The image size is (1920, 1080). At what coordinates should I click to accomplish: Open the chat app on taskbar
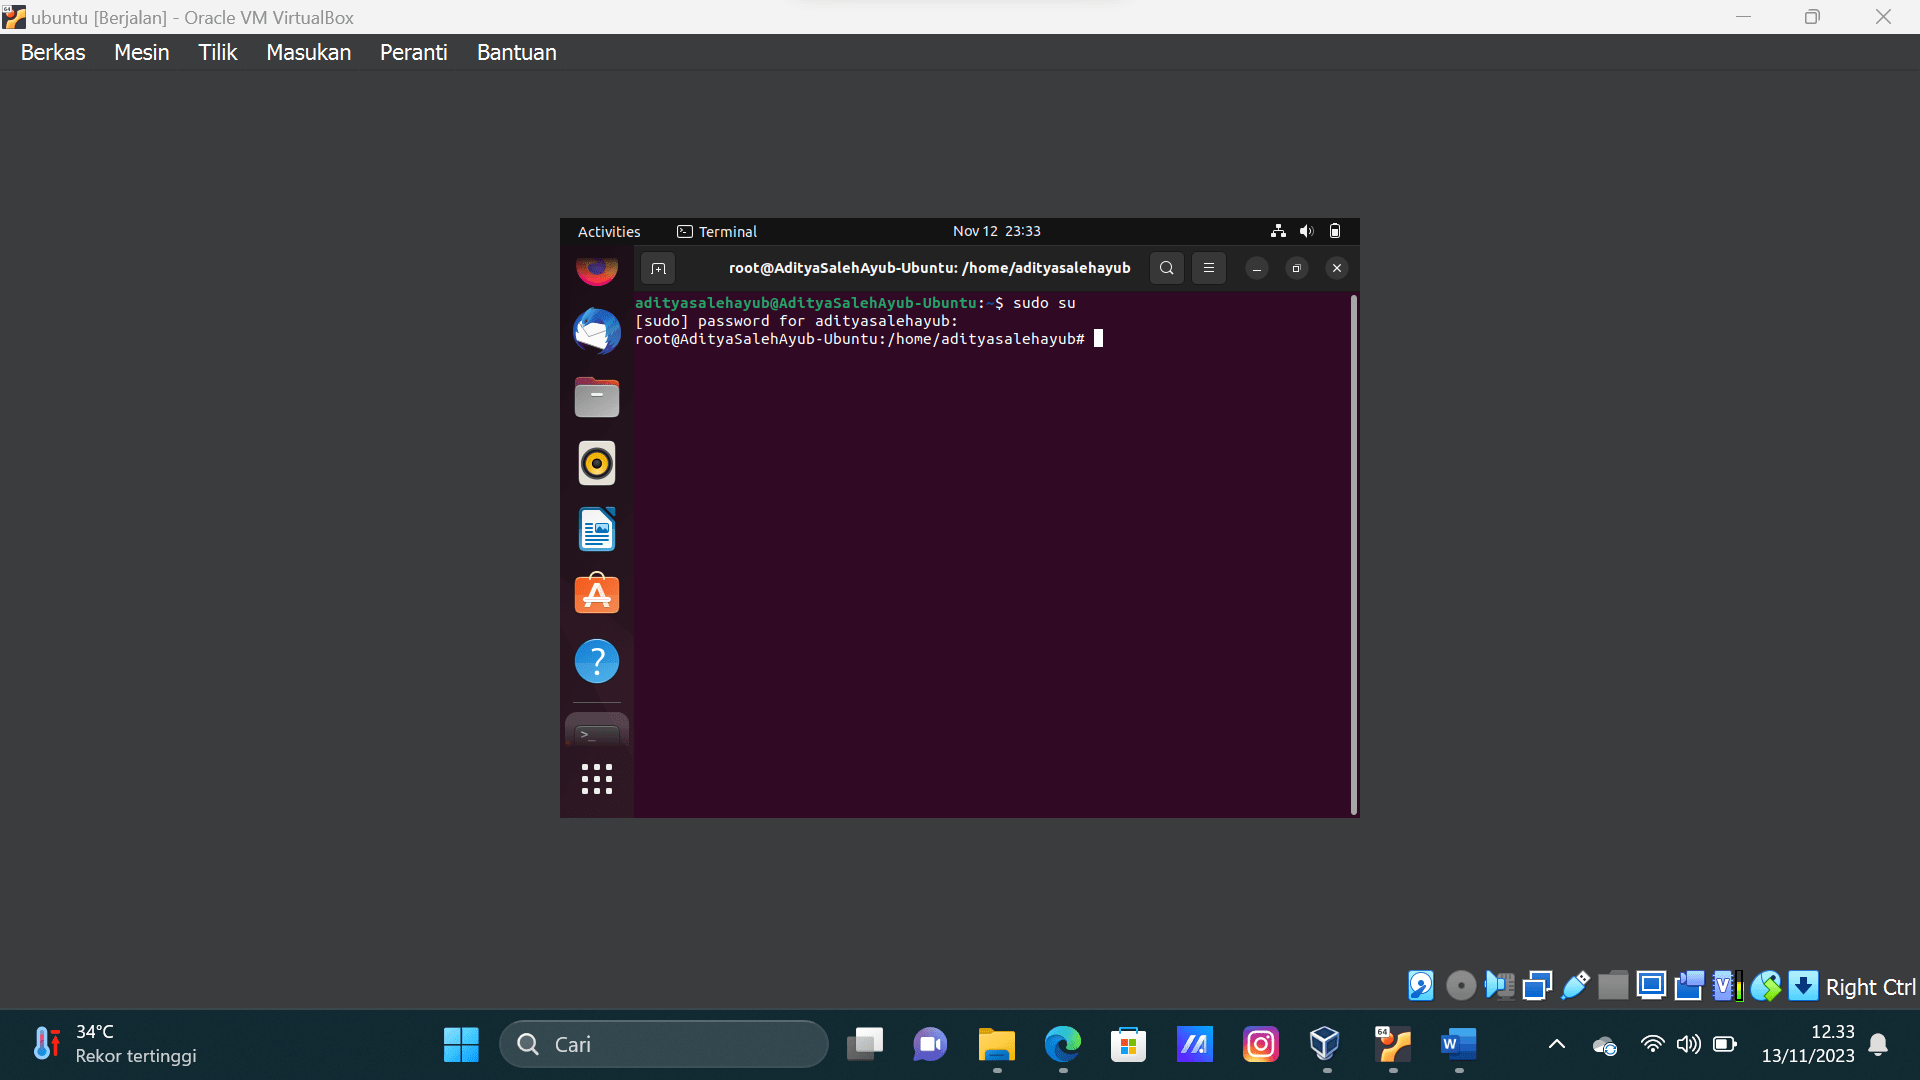(x=930, y=1045)
